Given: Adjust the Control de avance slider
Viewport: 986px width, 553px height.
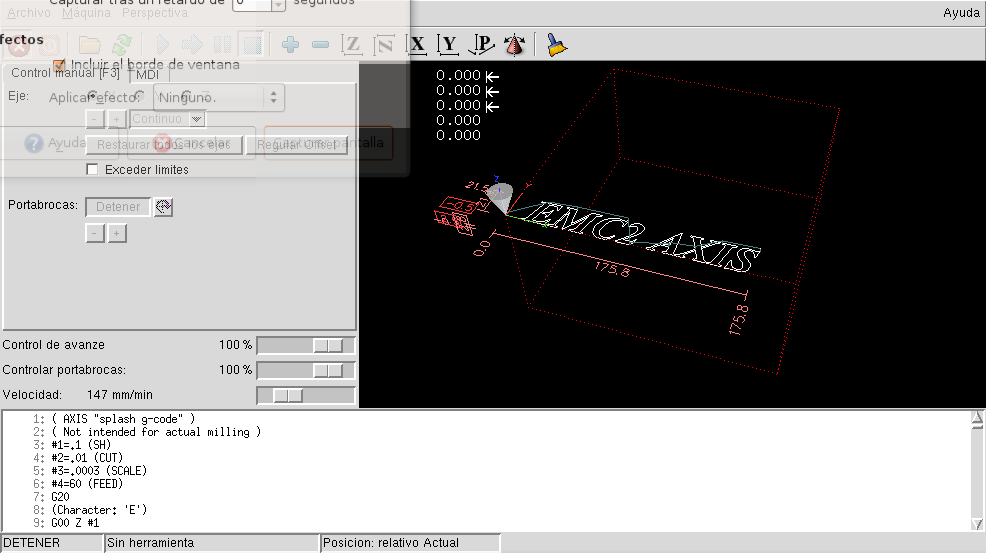Looking at the screenshot, I should pos(306,345).
